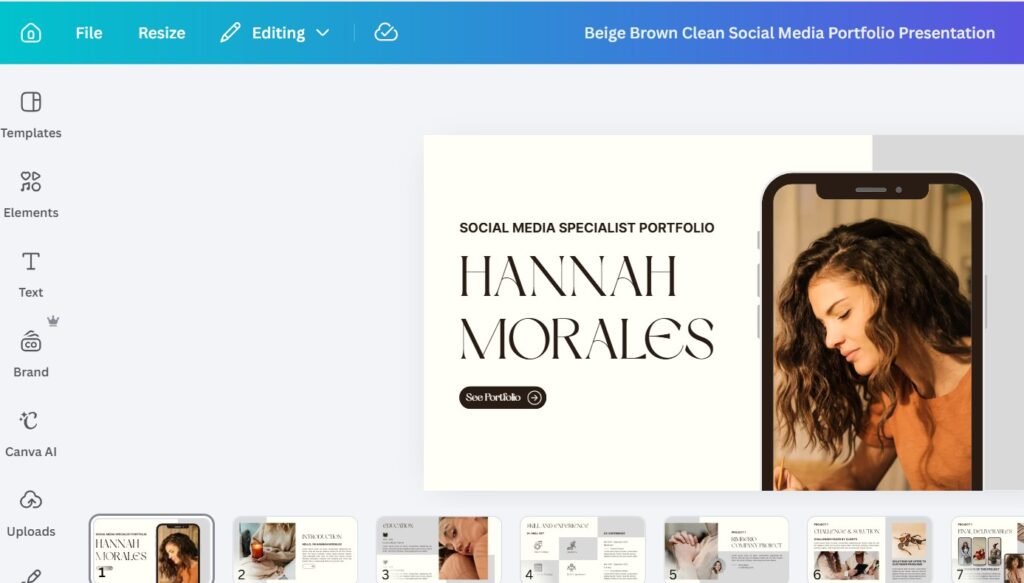Open the Templates panel
The height and width of the screenshot is (583, 1024).
pyautogui.click(x=31, y=115)
